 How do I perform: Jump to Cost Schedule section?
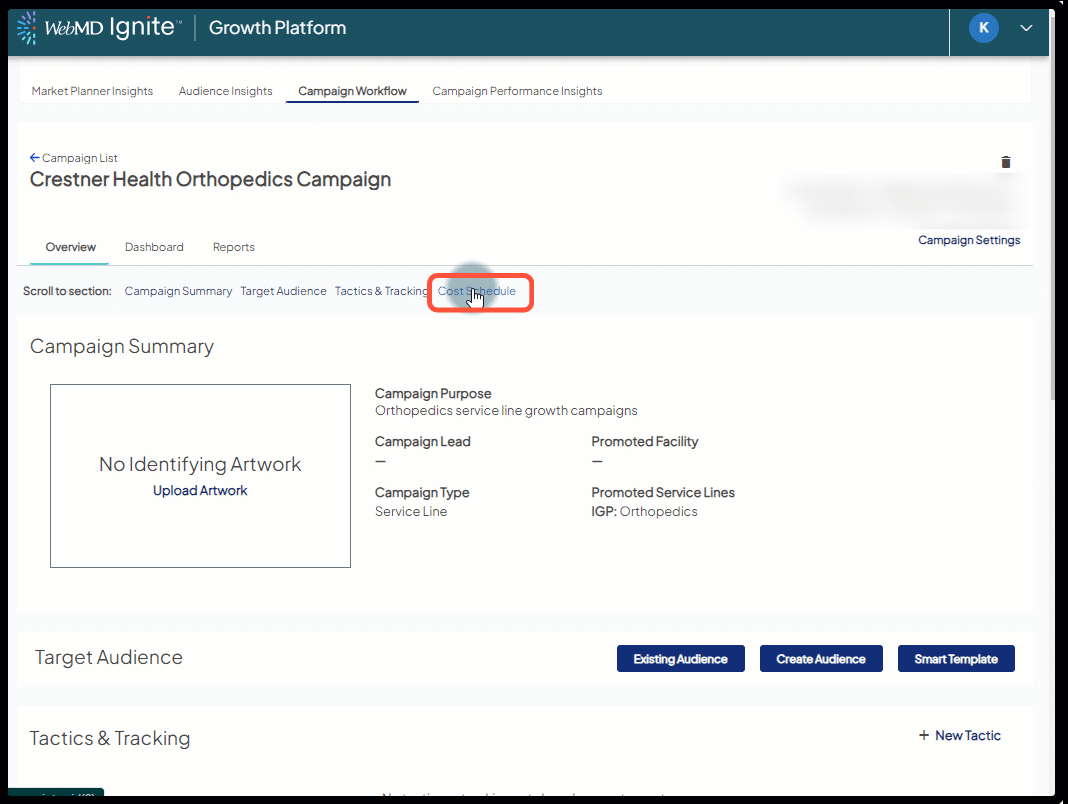point(477,291)
